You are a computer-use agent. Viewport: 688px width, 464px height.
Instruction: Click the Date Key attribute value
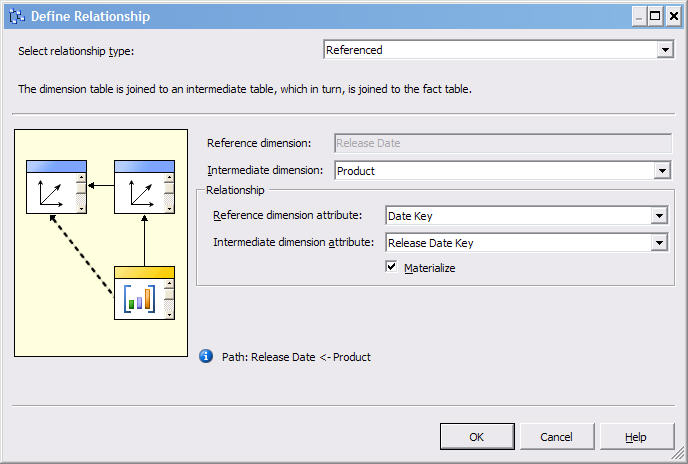click(x=517, y=216)
